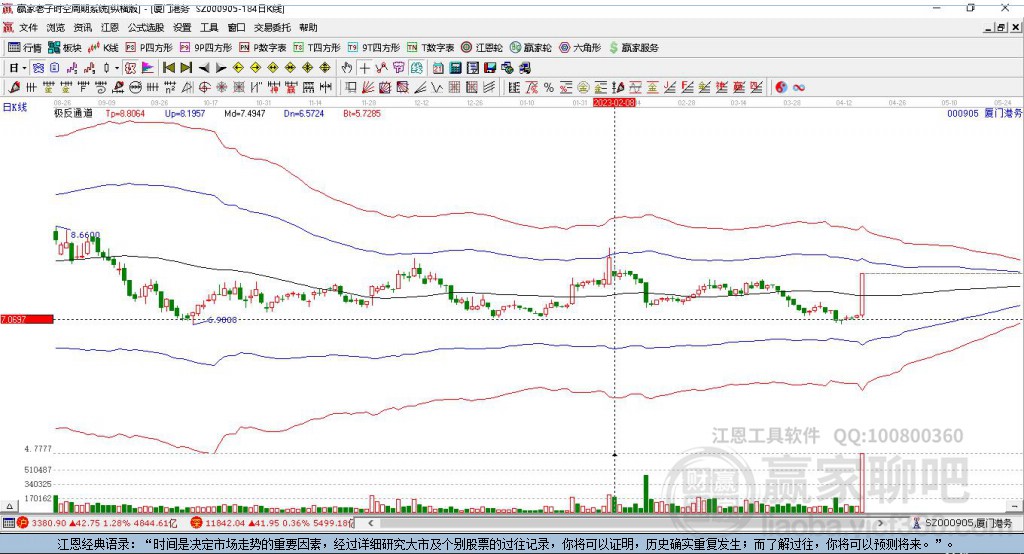1024x554 pixels.
Task: Click the SZ000905,厦门港务 status entry
Action: [963, 523]
